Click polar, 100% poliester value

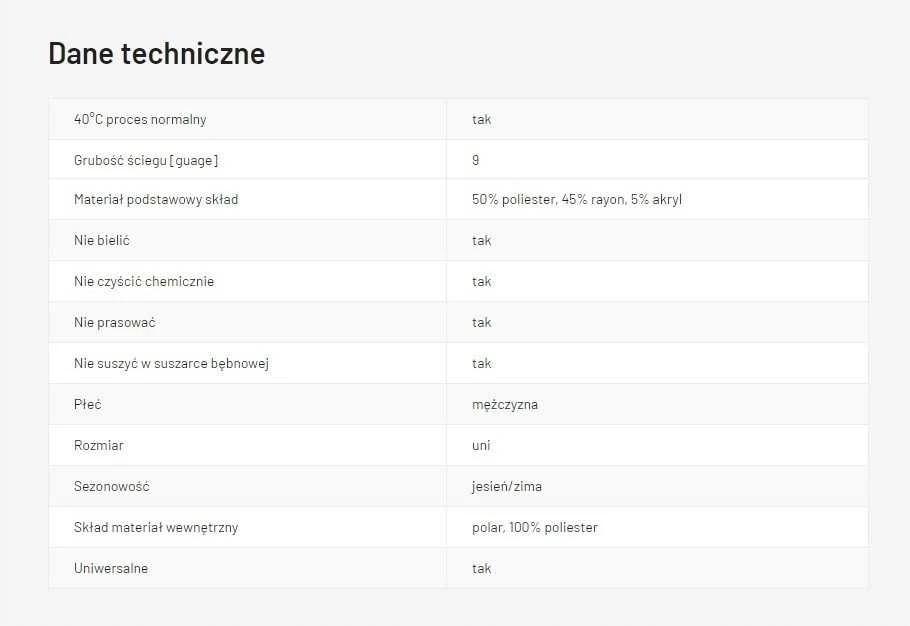click(x=535, y=527)
